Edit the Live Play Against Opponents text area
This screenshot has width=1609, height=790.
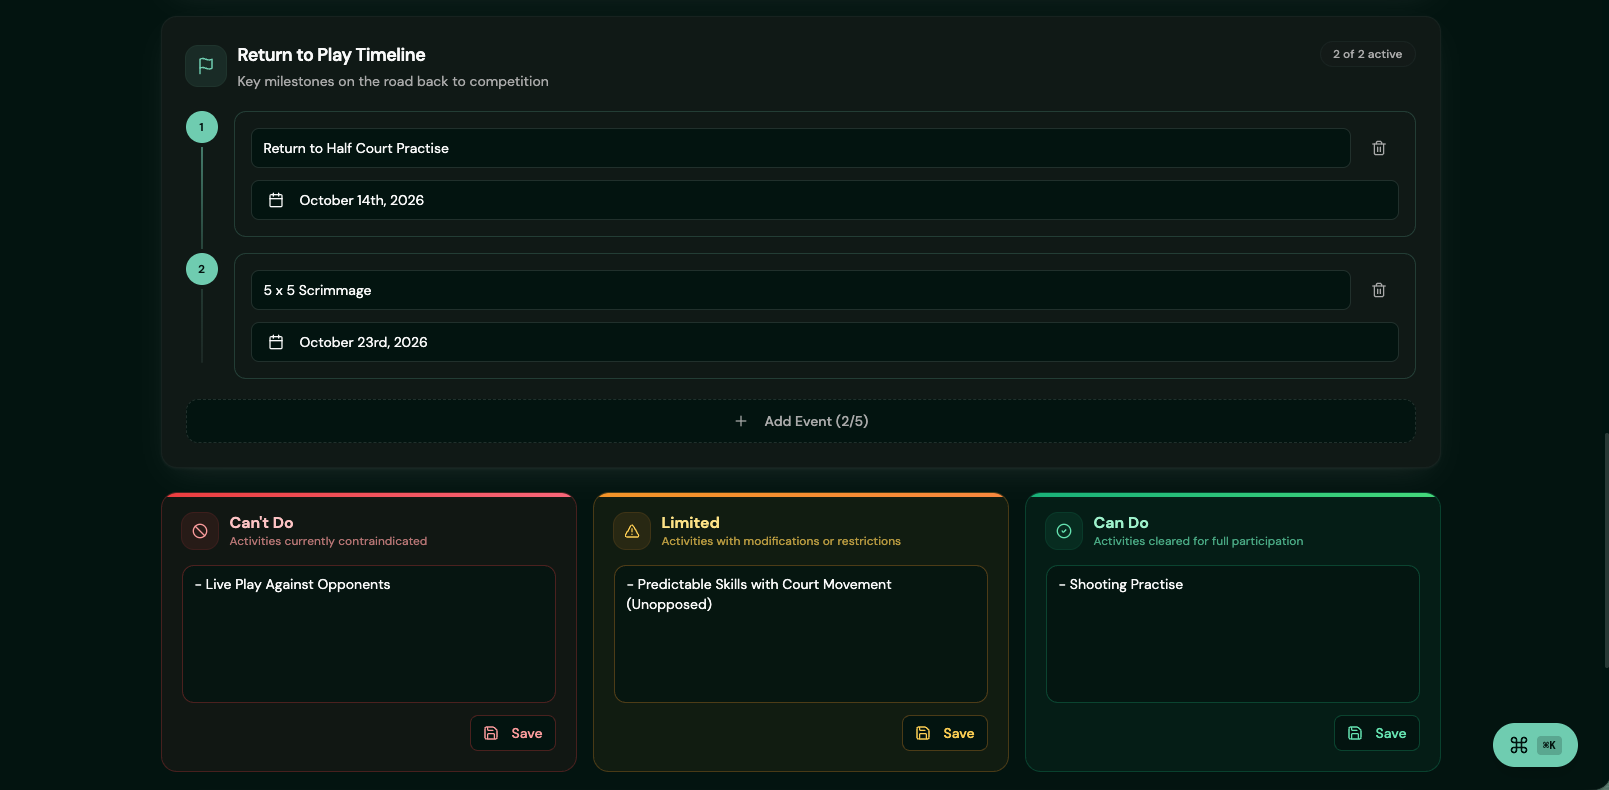tap(369, 634)
